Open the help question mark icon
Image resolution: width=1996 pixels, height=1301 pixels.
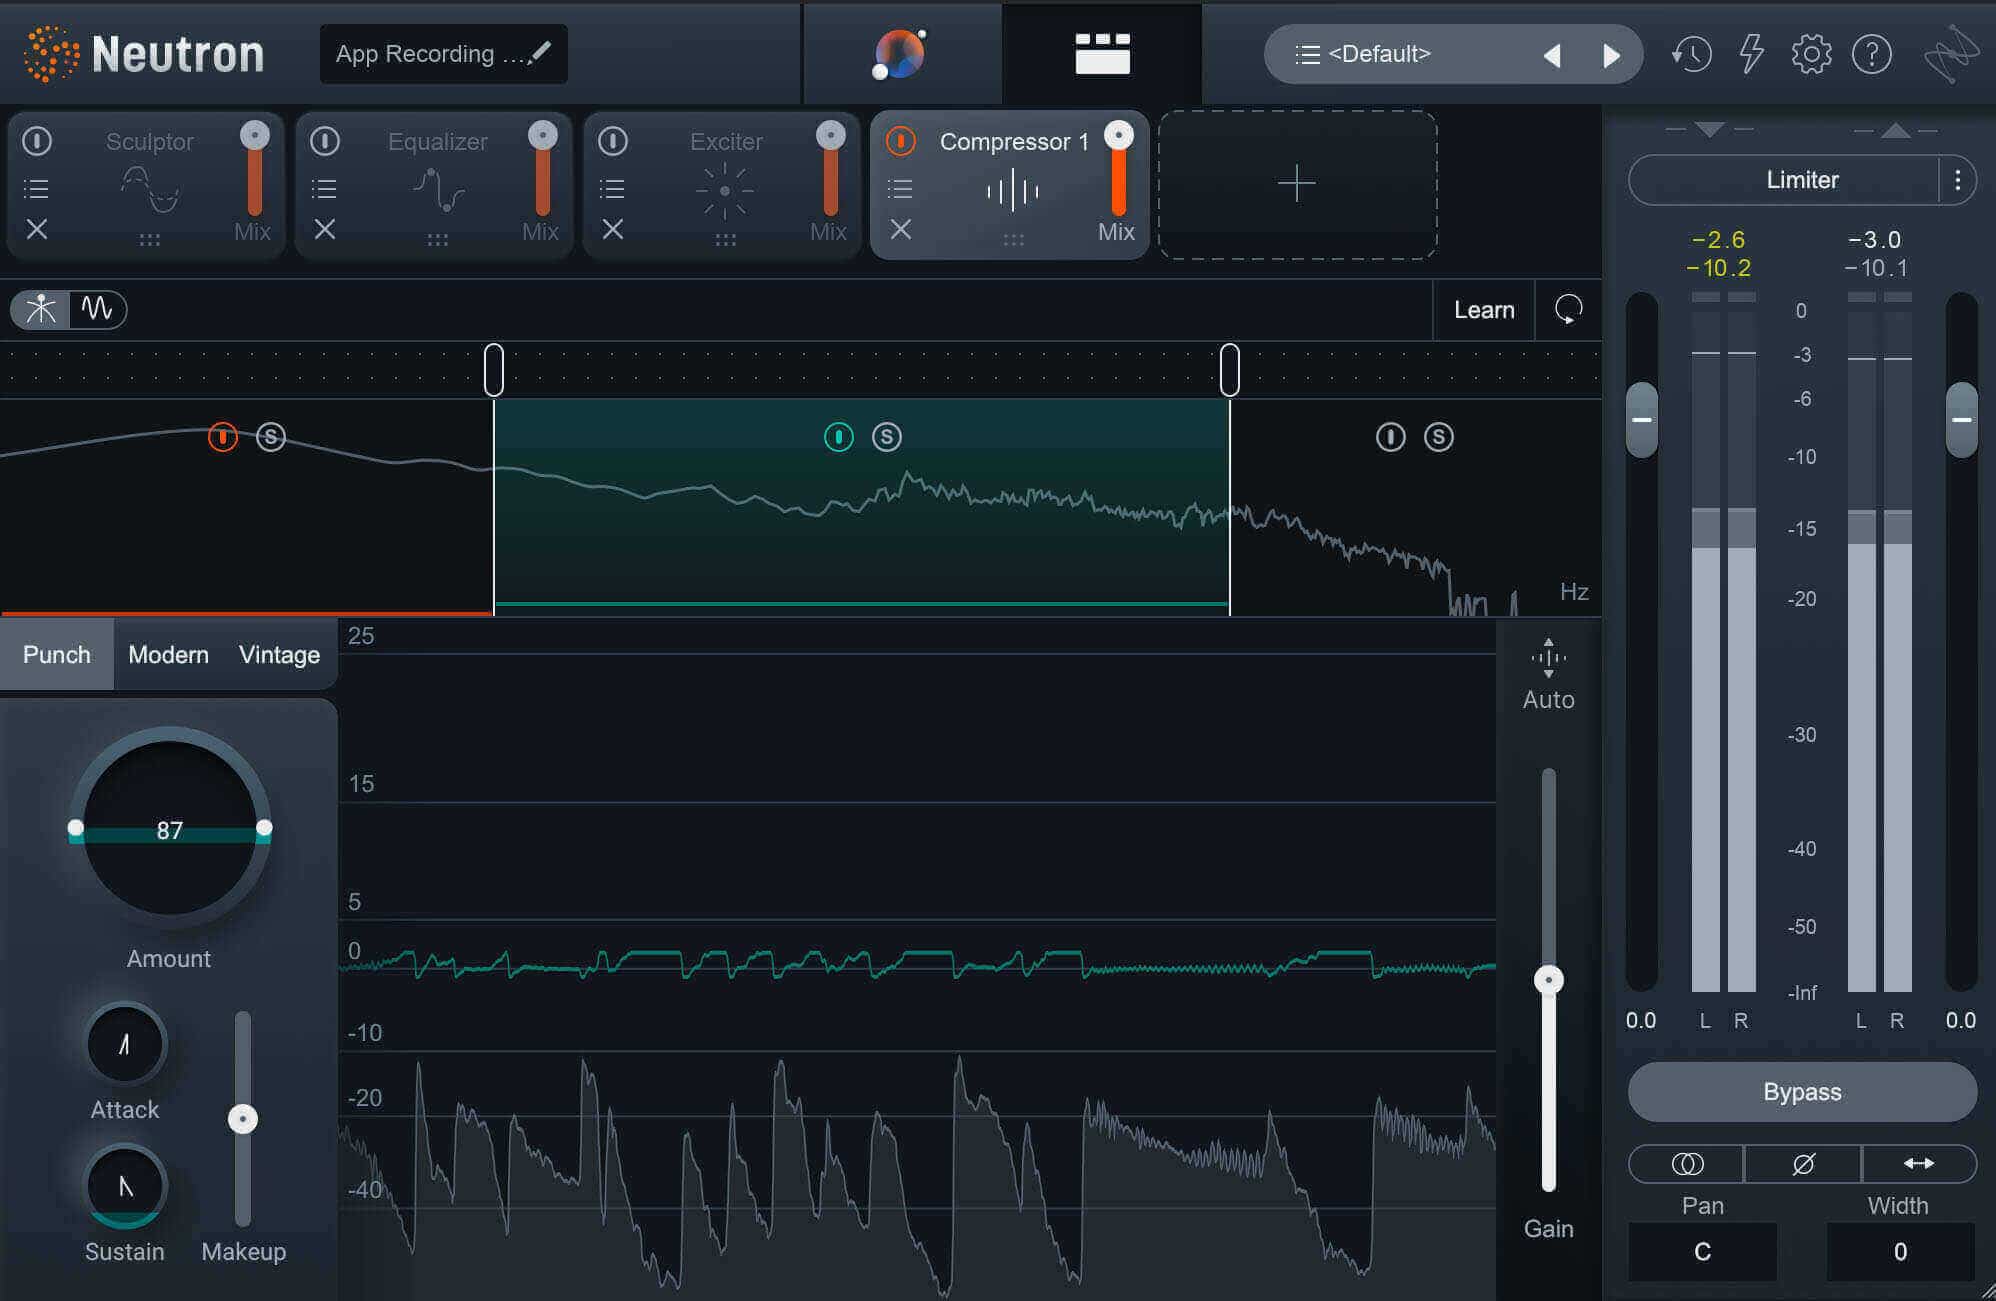(1871, 54)
